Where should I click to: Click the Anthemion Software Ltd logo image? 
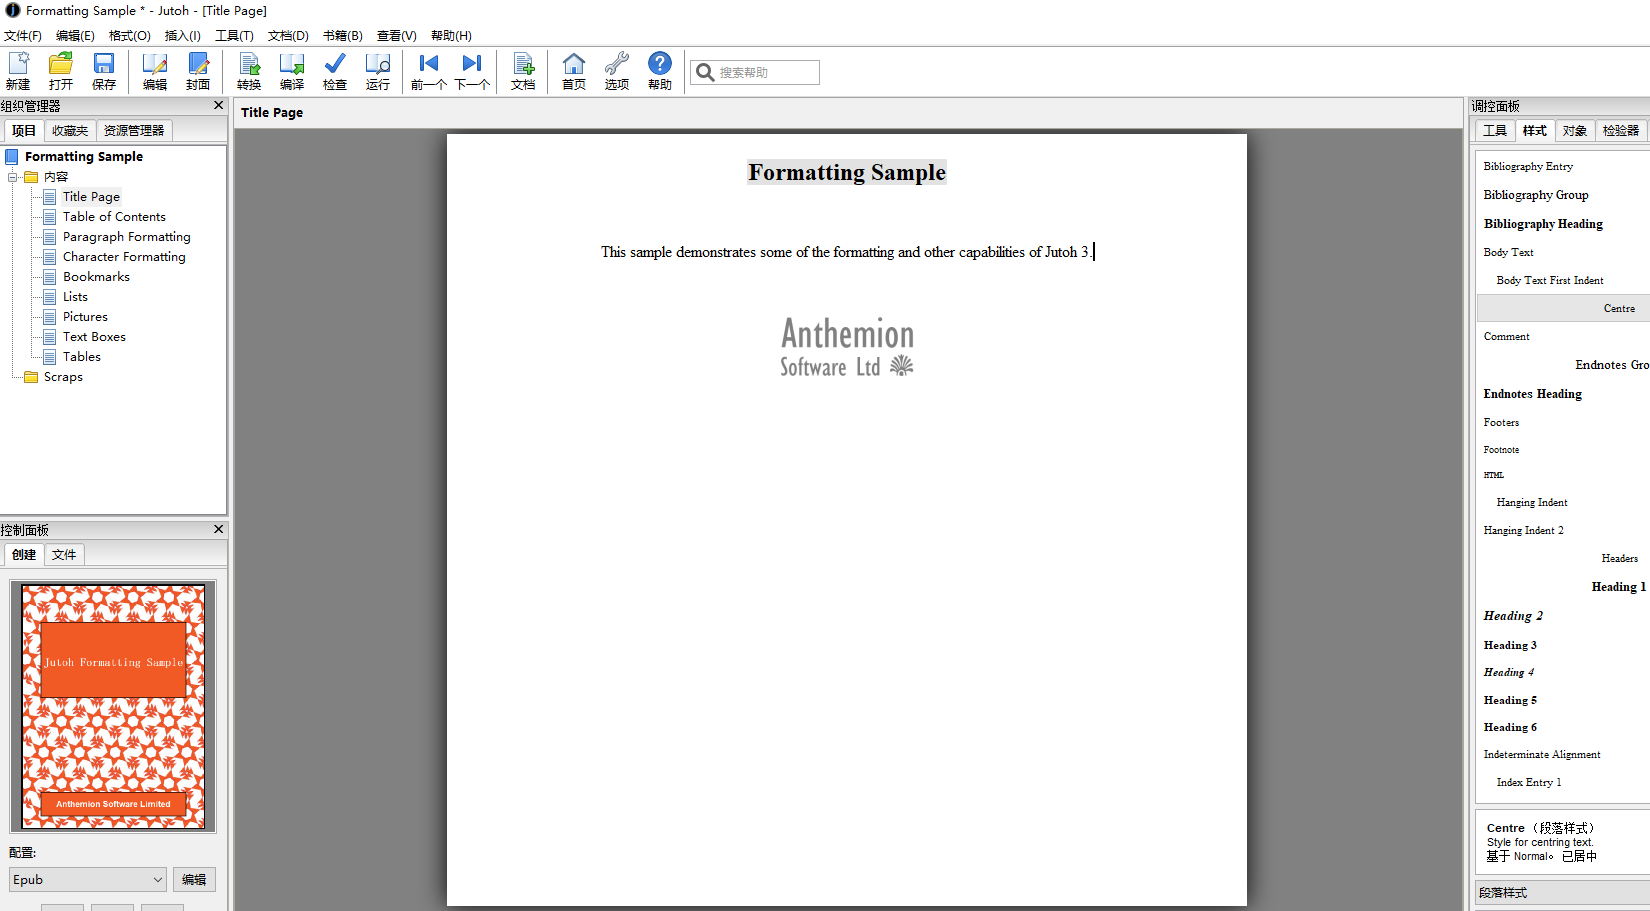[847, 347]
